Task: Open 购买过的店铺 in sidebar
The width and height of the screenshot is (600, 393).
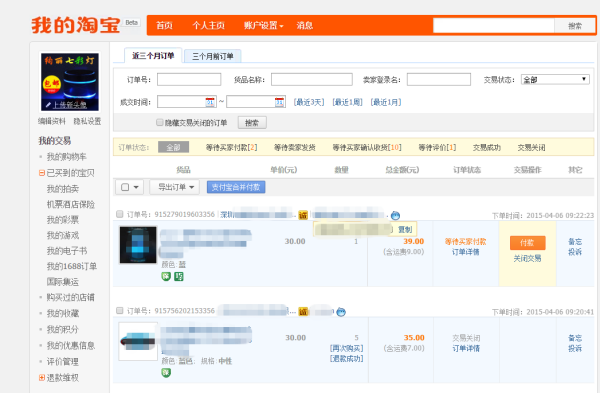Action: (x=70, y=297)
